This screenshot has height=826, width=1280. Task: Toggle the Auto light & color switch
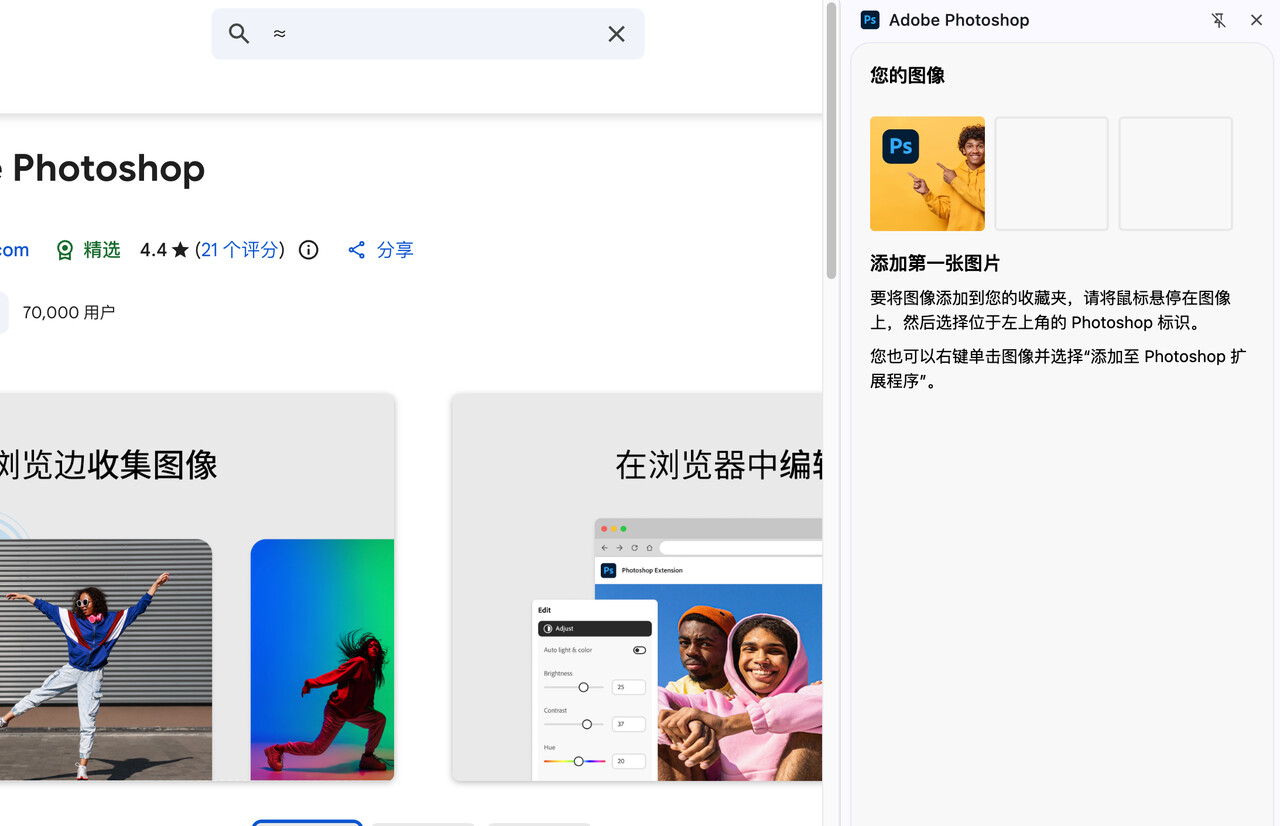(x=639, y=649)
